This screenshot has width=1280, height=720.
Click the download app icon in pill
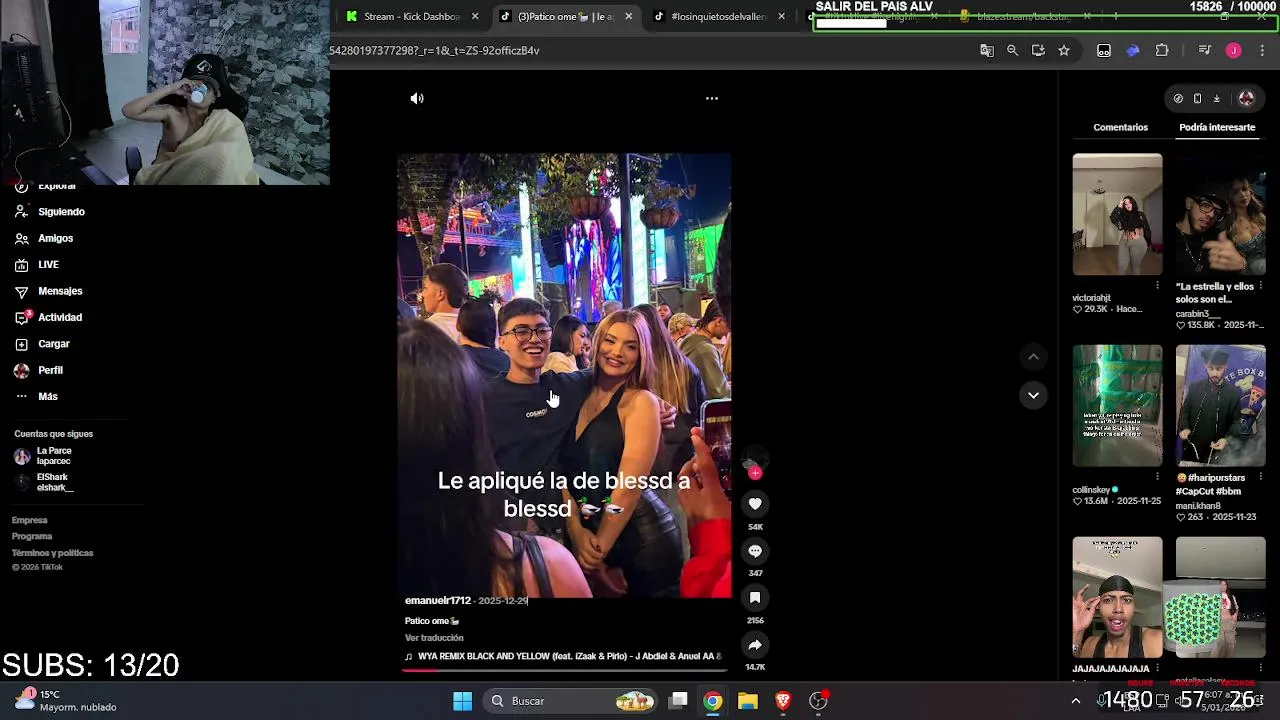[x=1216, y=98]
